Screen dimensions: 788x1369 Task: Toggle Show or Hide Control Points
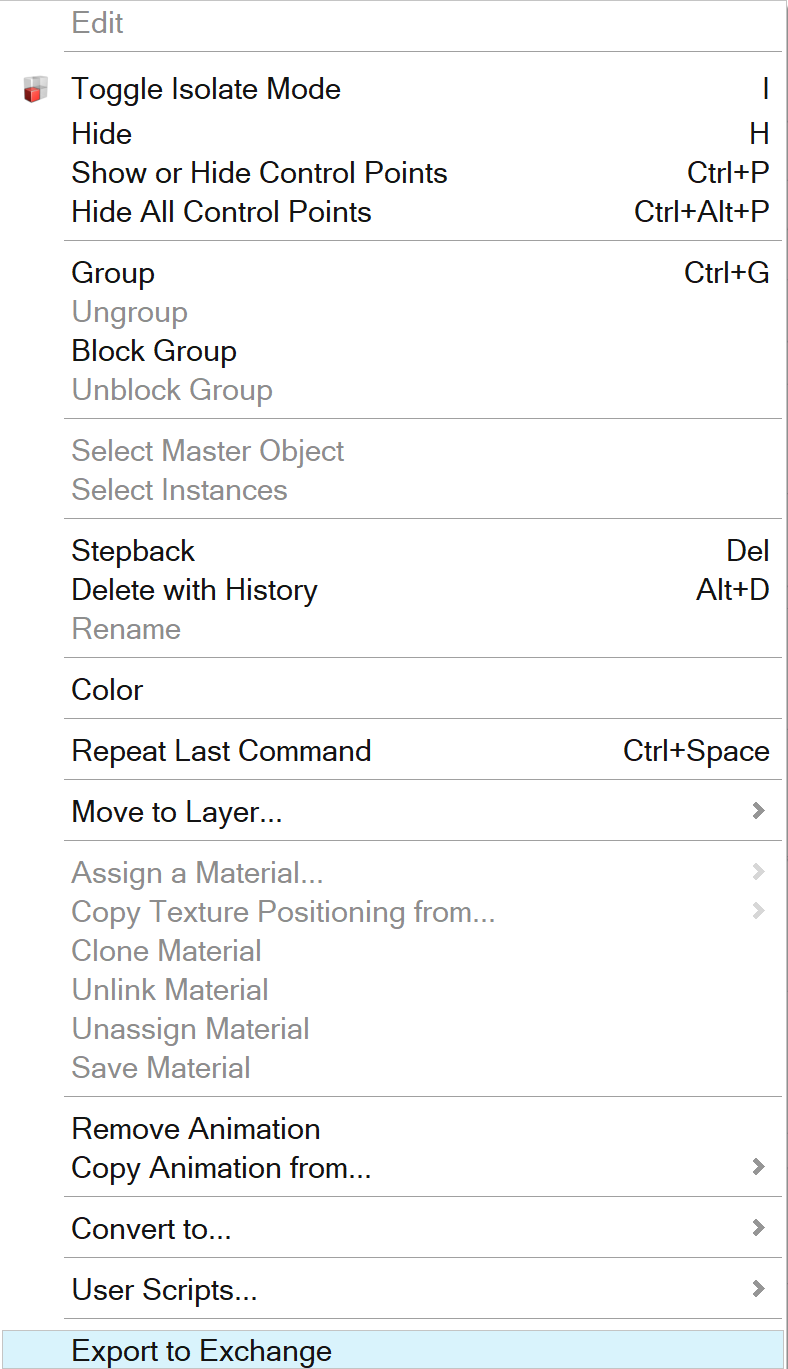pos(259,173)
